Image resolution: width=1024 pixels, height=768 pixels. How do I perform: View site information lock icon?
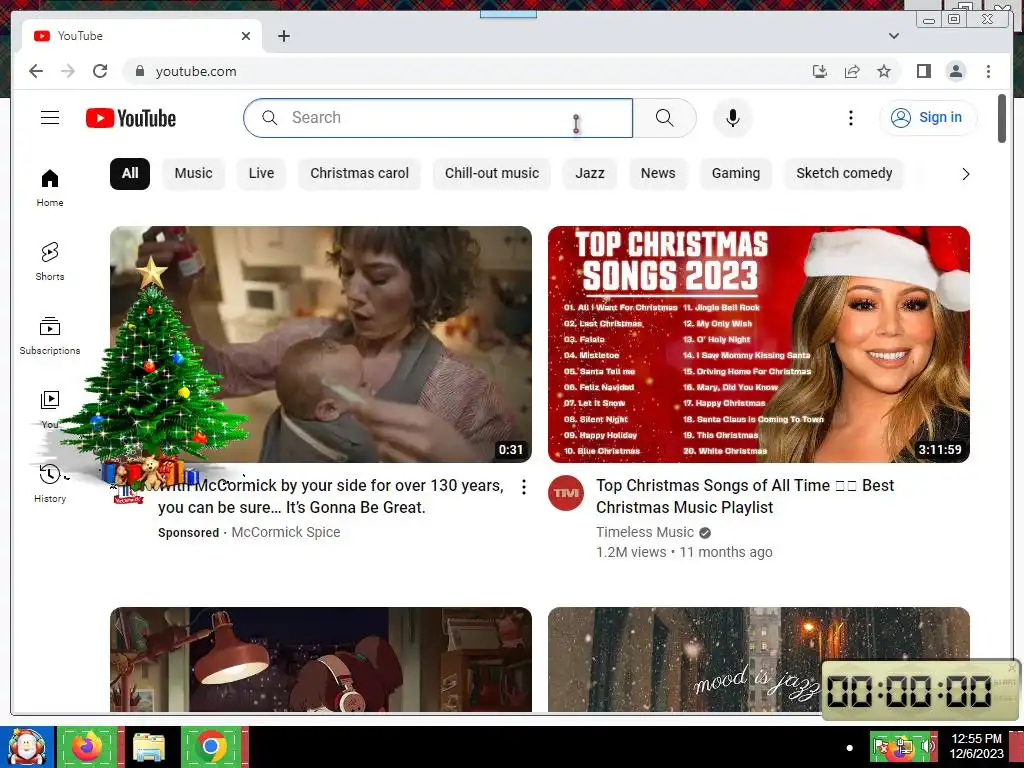[140, 71]
